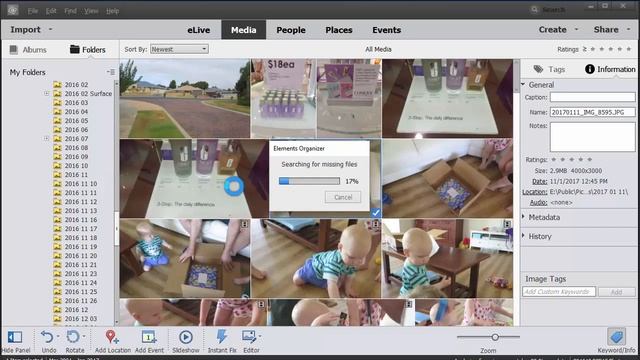
Task: Open the 2016 11 26 folder
Action: click(x=81, y=301)
